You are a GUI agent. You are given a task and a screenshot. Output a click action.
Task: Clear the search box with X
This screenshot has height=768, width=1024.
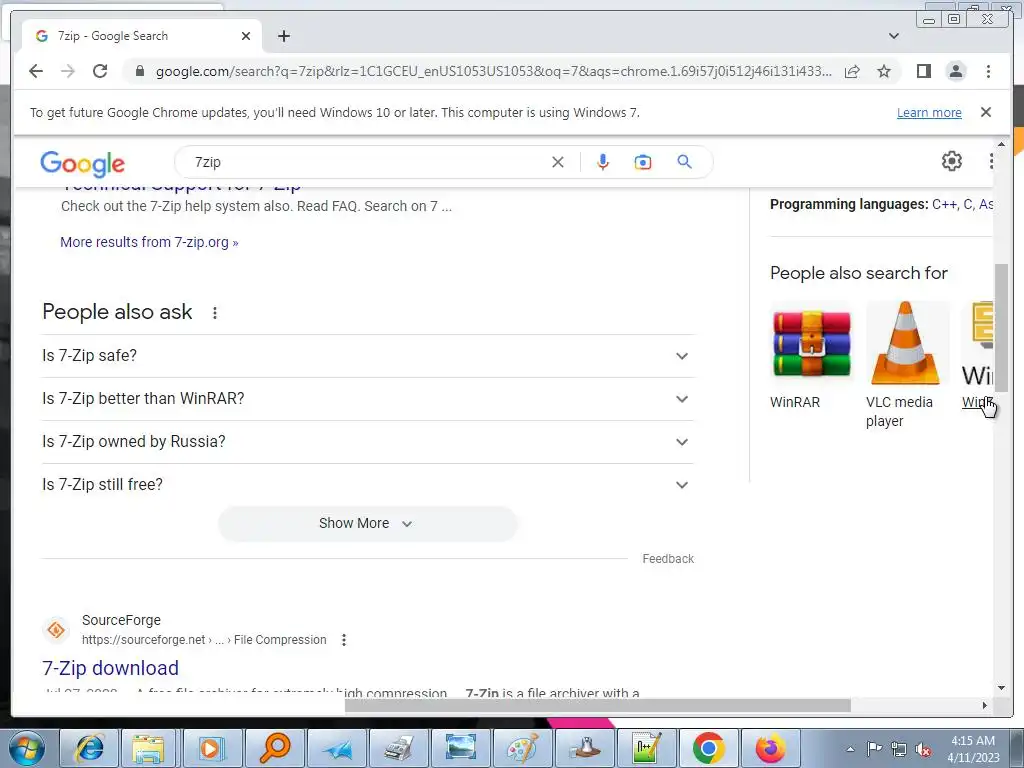point(557,162)
